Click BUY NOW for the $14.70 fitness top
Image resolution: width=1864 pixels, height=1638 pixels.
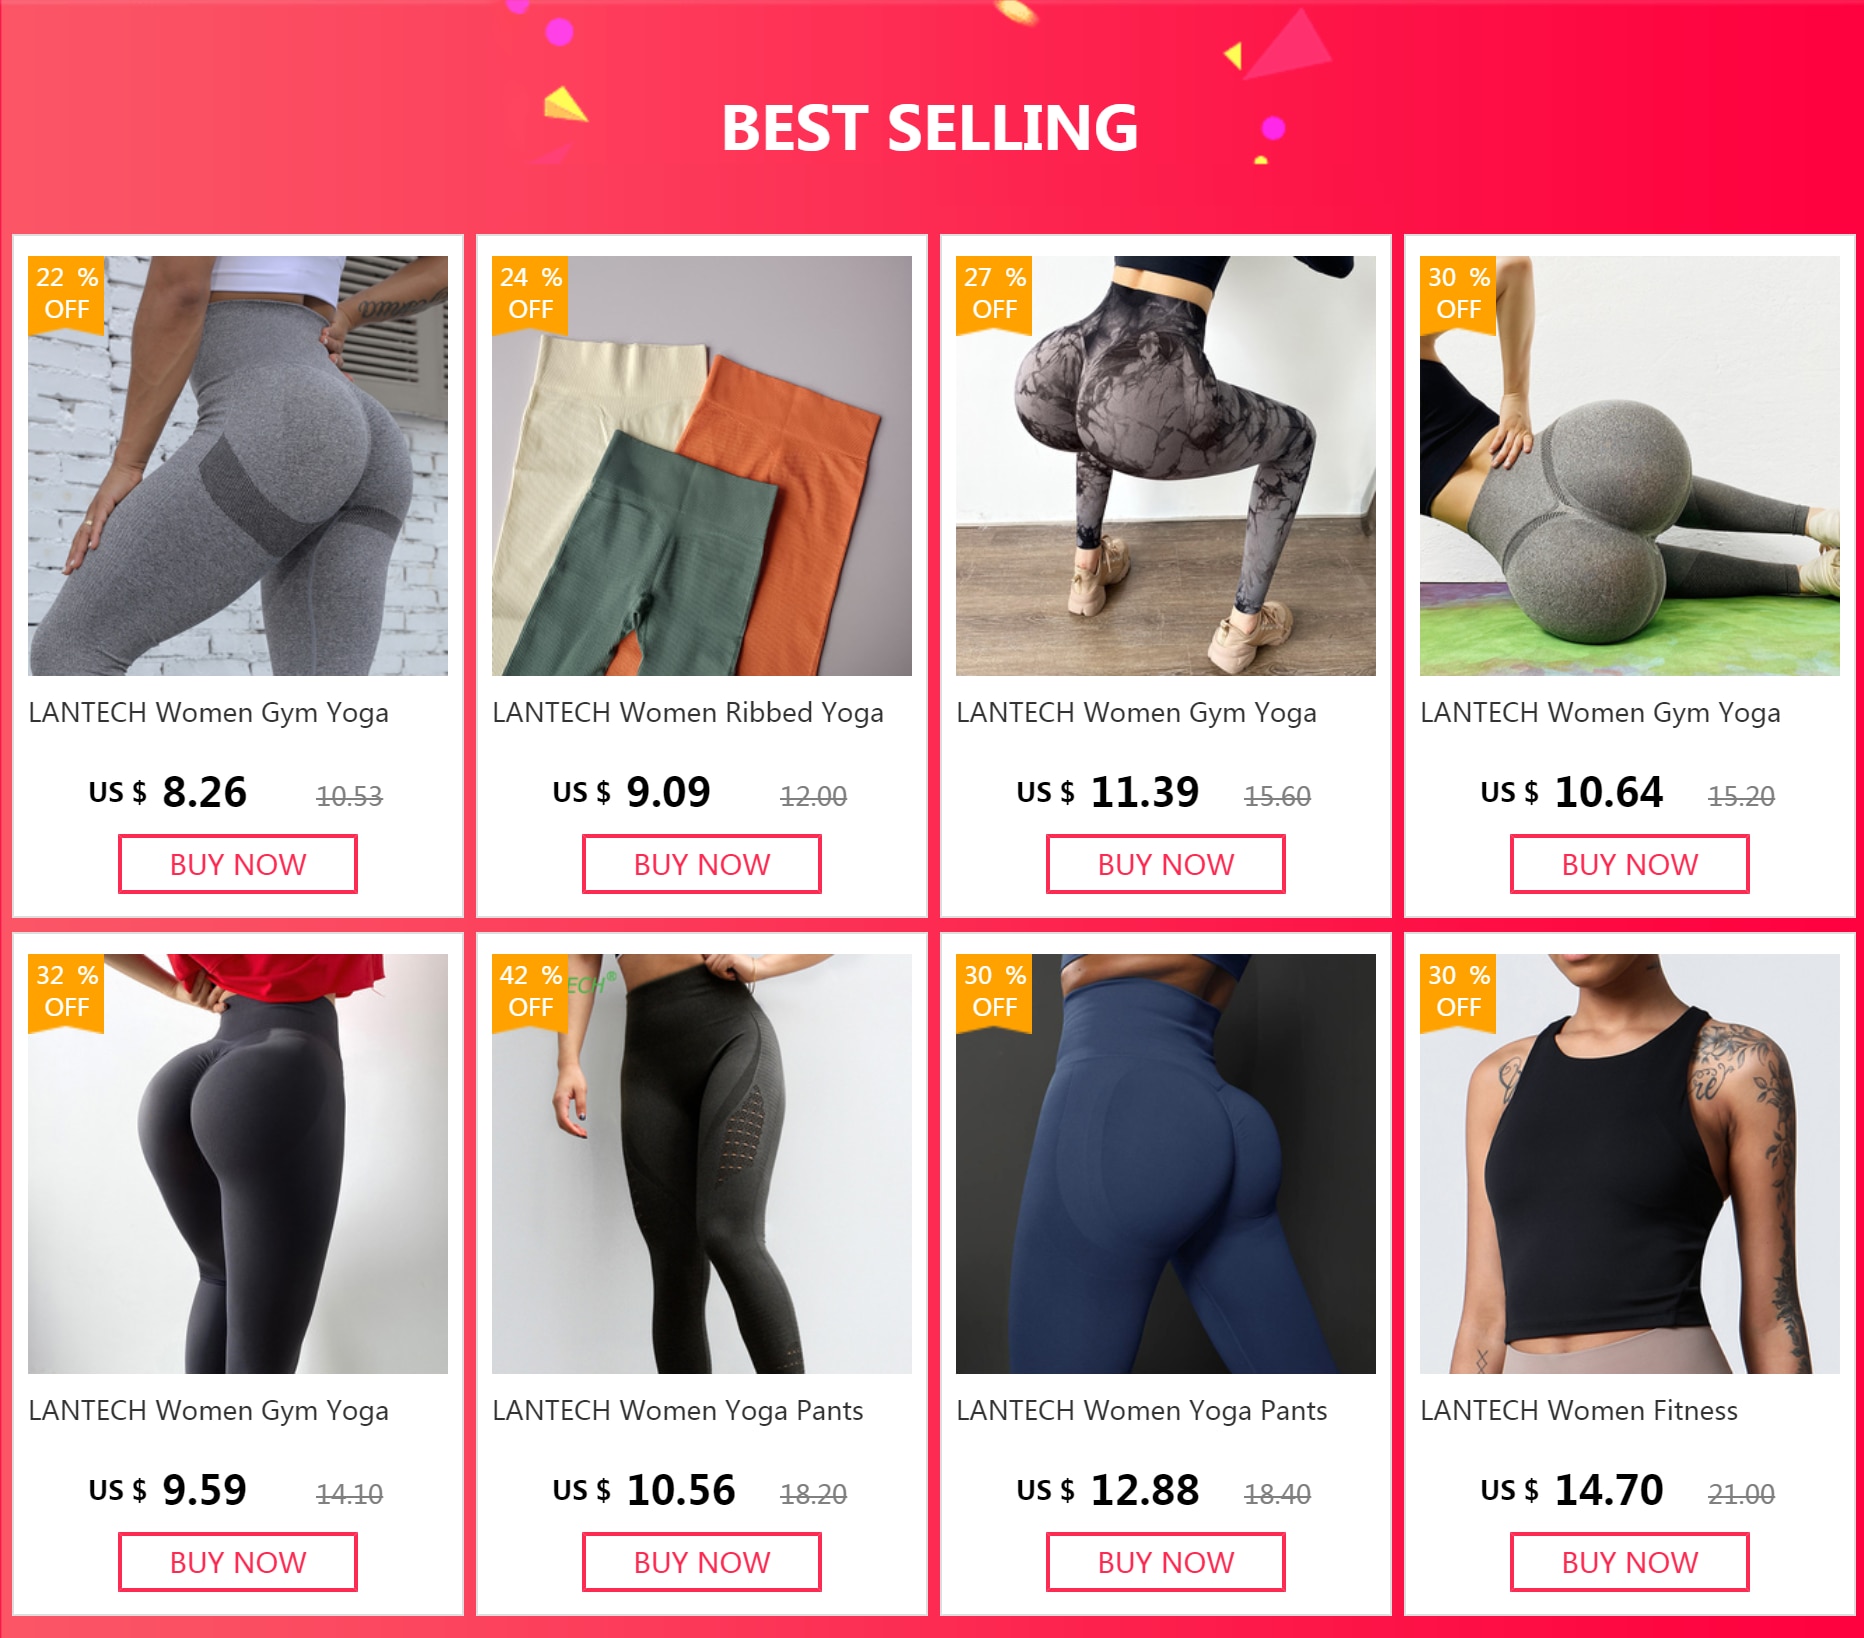tap(1630, 1562)
